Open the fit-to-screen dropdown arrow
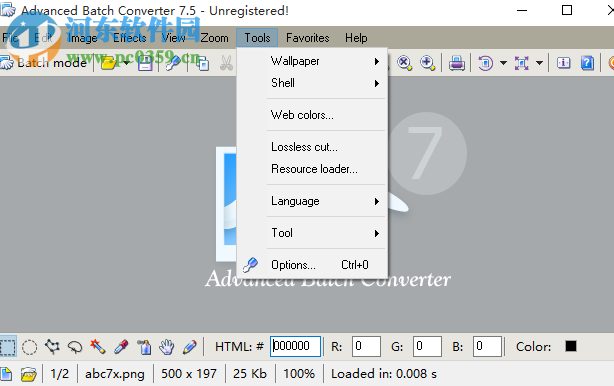Image resolution: width=614 pixels, height=386 pixels. tap(540, 63)
